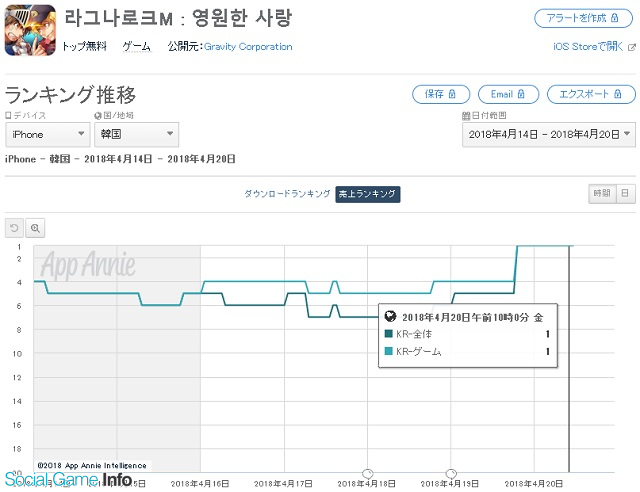Select the 売上ランキング tab
Viewport: 640px width, 492px height.
[x=368, y=194]
